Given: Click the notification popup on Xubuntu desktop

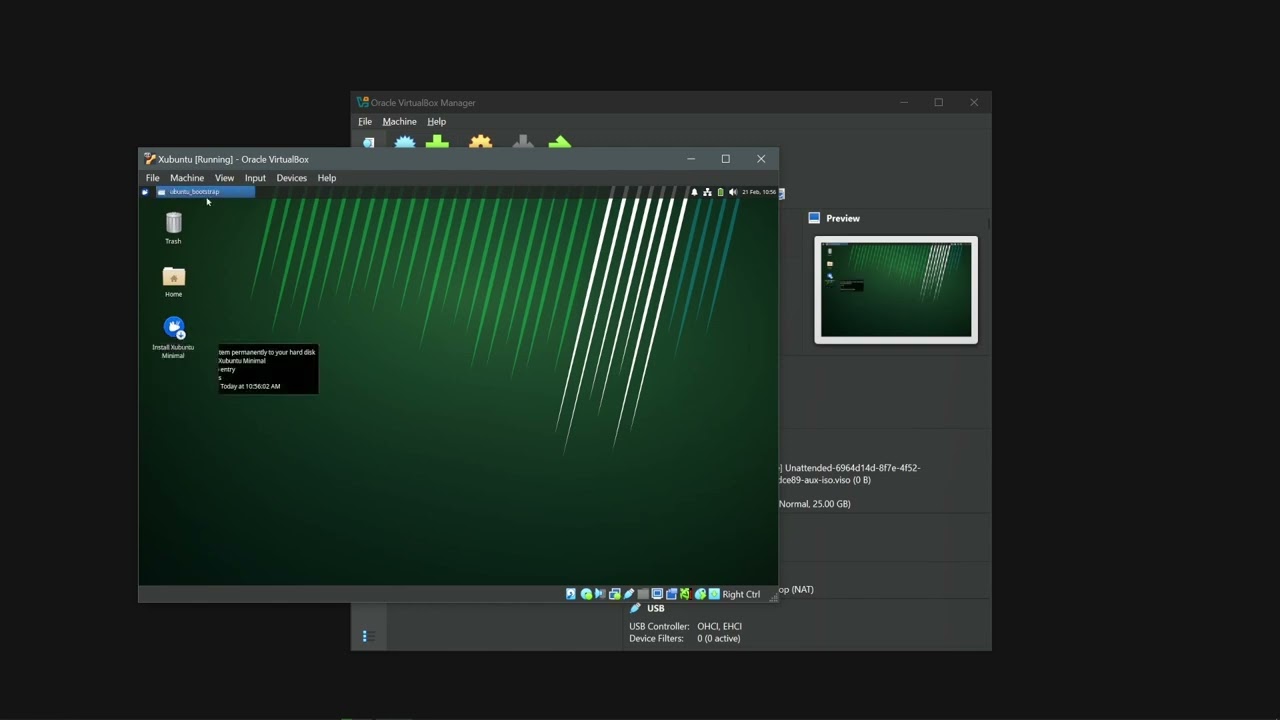Looking at the screenshot, I should (268, 369).
